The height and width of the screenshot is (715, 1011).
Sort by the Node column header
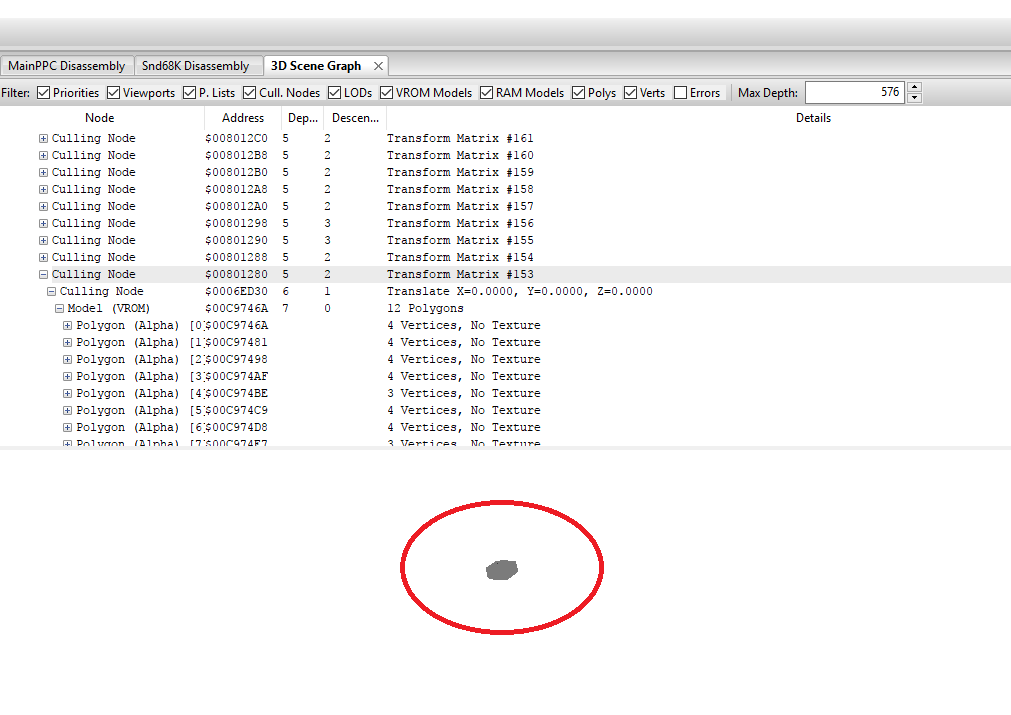pos(100,118)
